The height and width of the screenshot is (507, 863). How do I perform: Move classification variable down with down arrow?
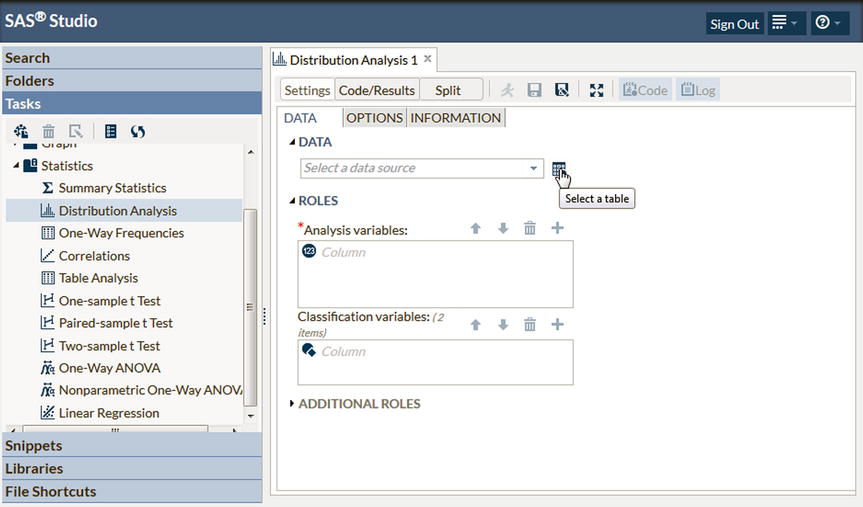click(x=503, y=325)
